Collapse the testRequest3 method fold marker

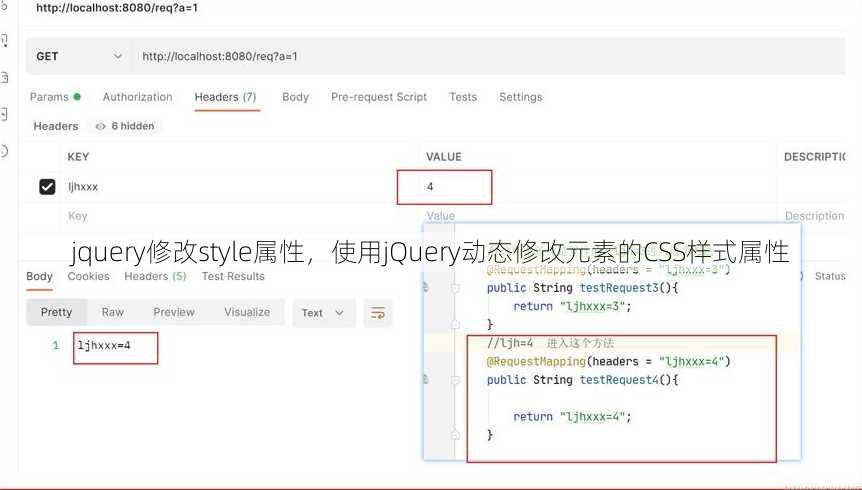[455, 288]
